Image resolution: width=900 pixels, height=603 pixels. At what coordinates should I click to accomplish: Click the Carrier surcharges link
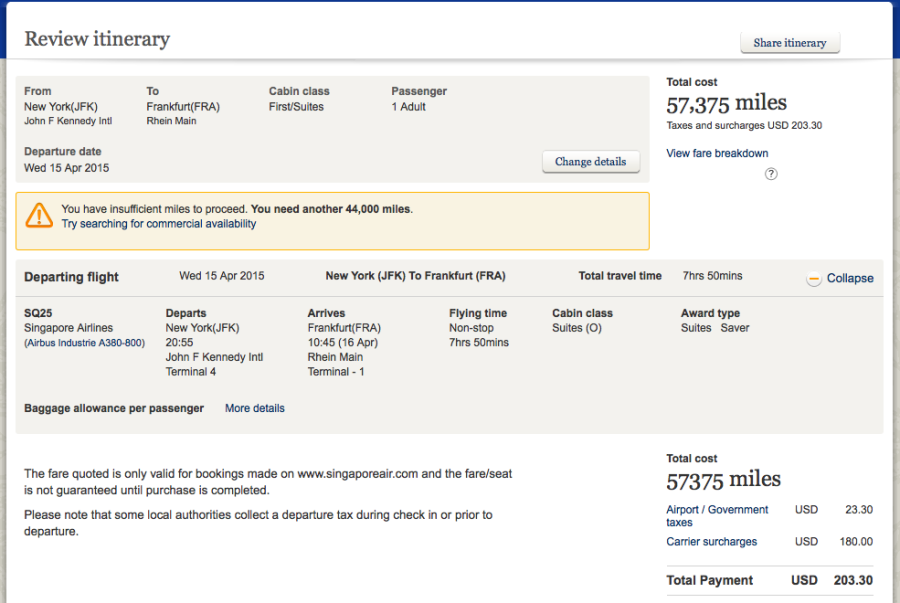click(x=711, y=542)
